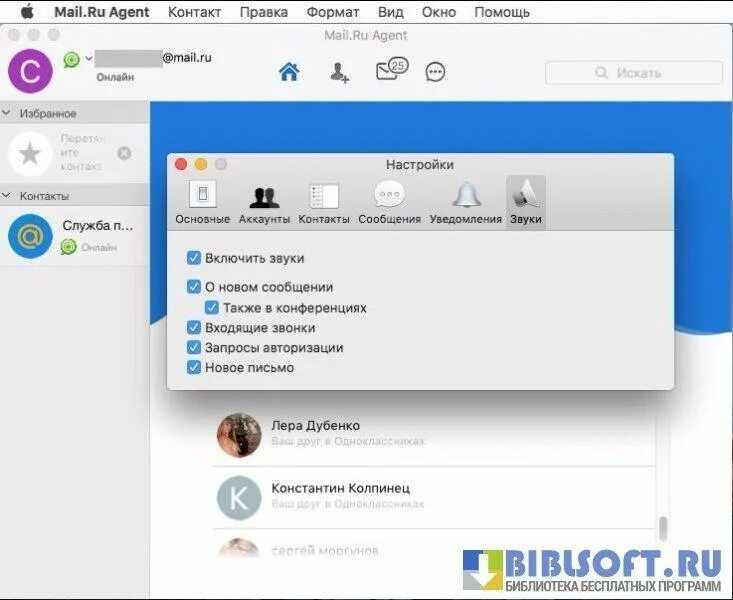This screenshot has width=733, height=600.
Task: Open the Окно menu
Action: (x=438, y=12)
